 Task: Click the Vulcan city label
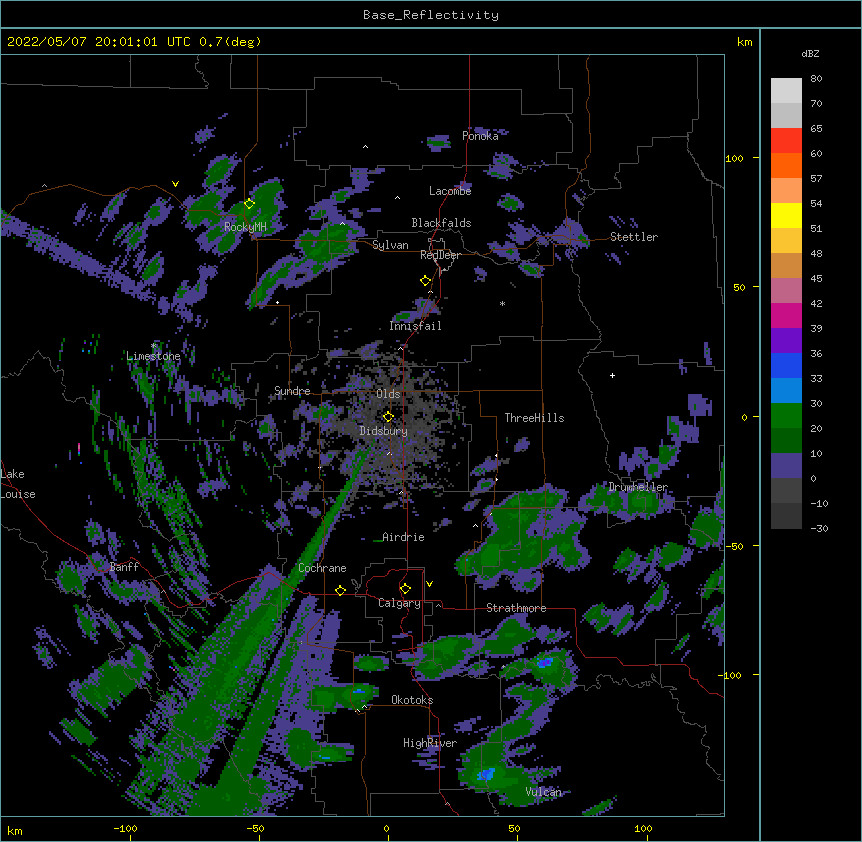[x=543, y=792]
